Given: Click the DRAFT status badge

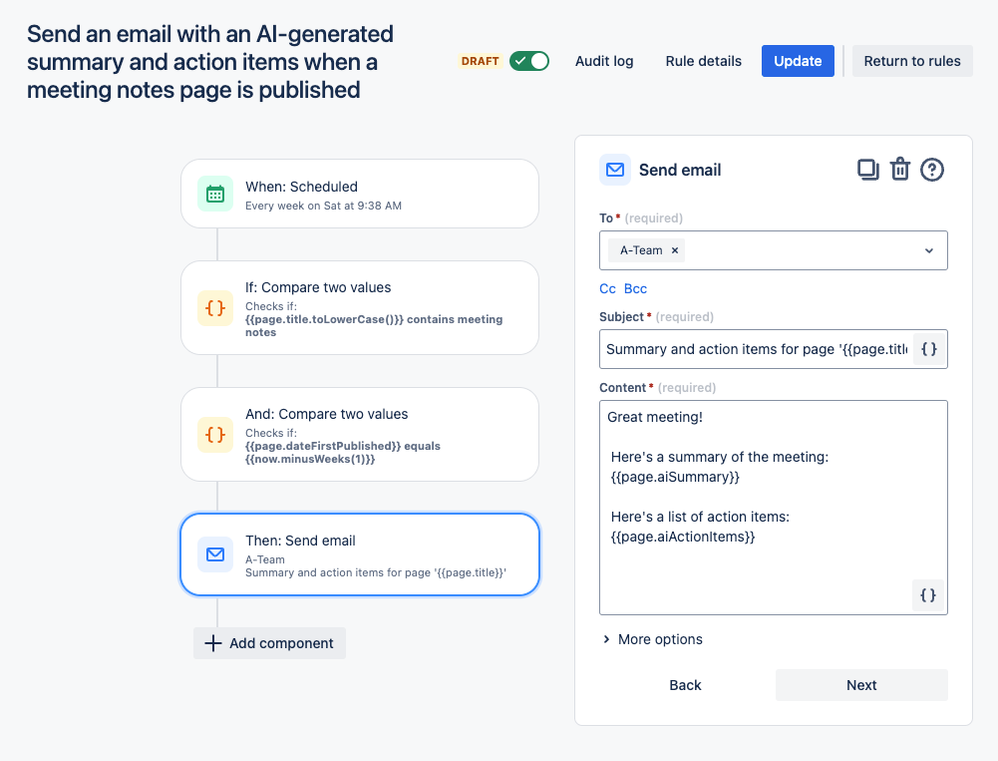Looking at the screenshot, I should point(480,61).
